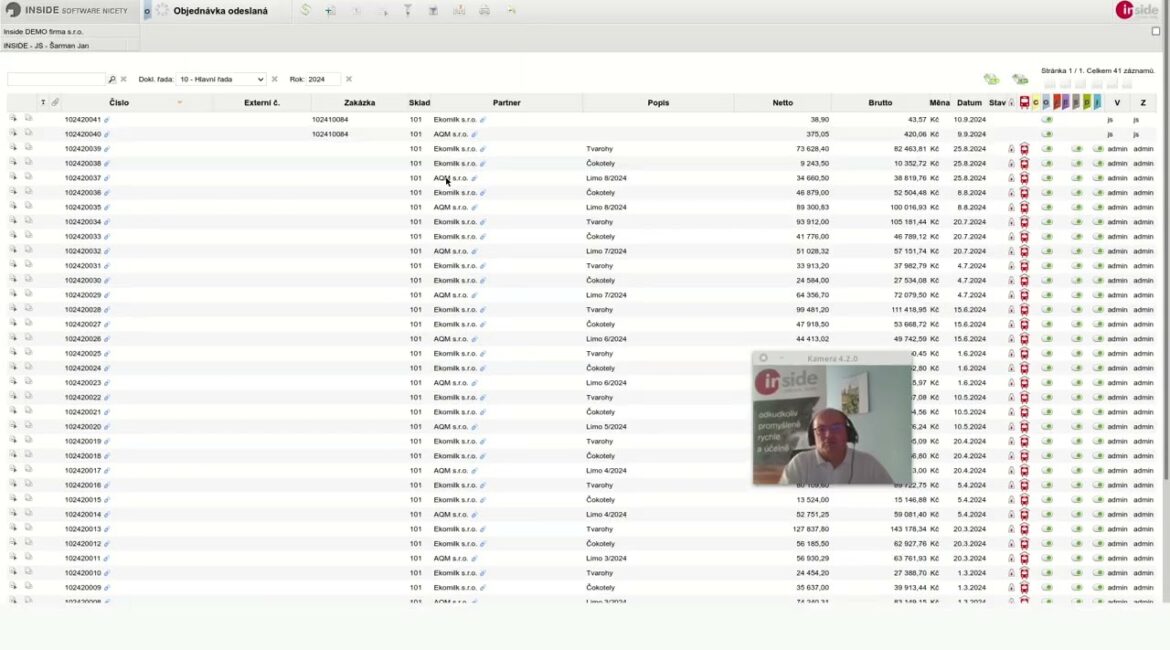Sort table by Datum column header
This screenshot has width=1170, height=650.
(x=968, y=103)
